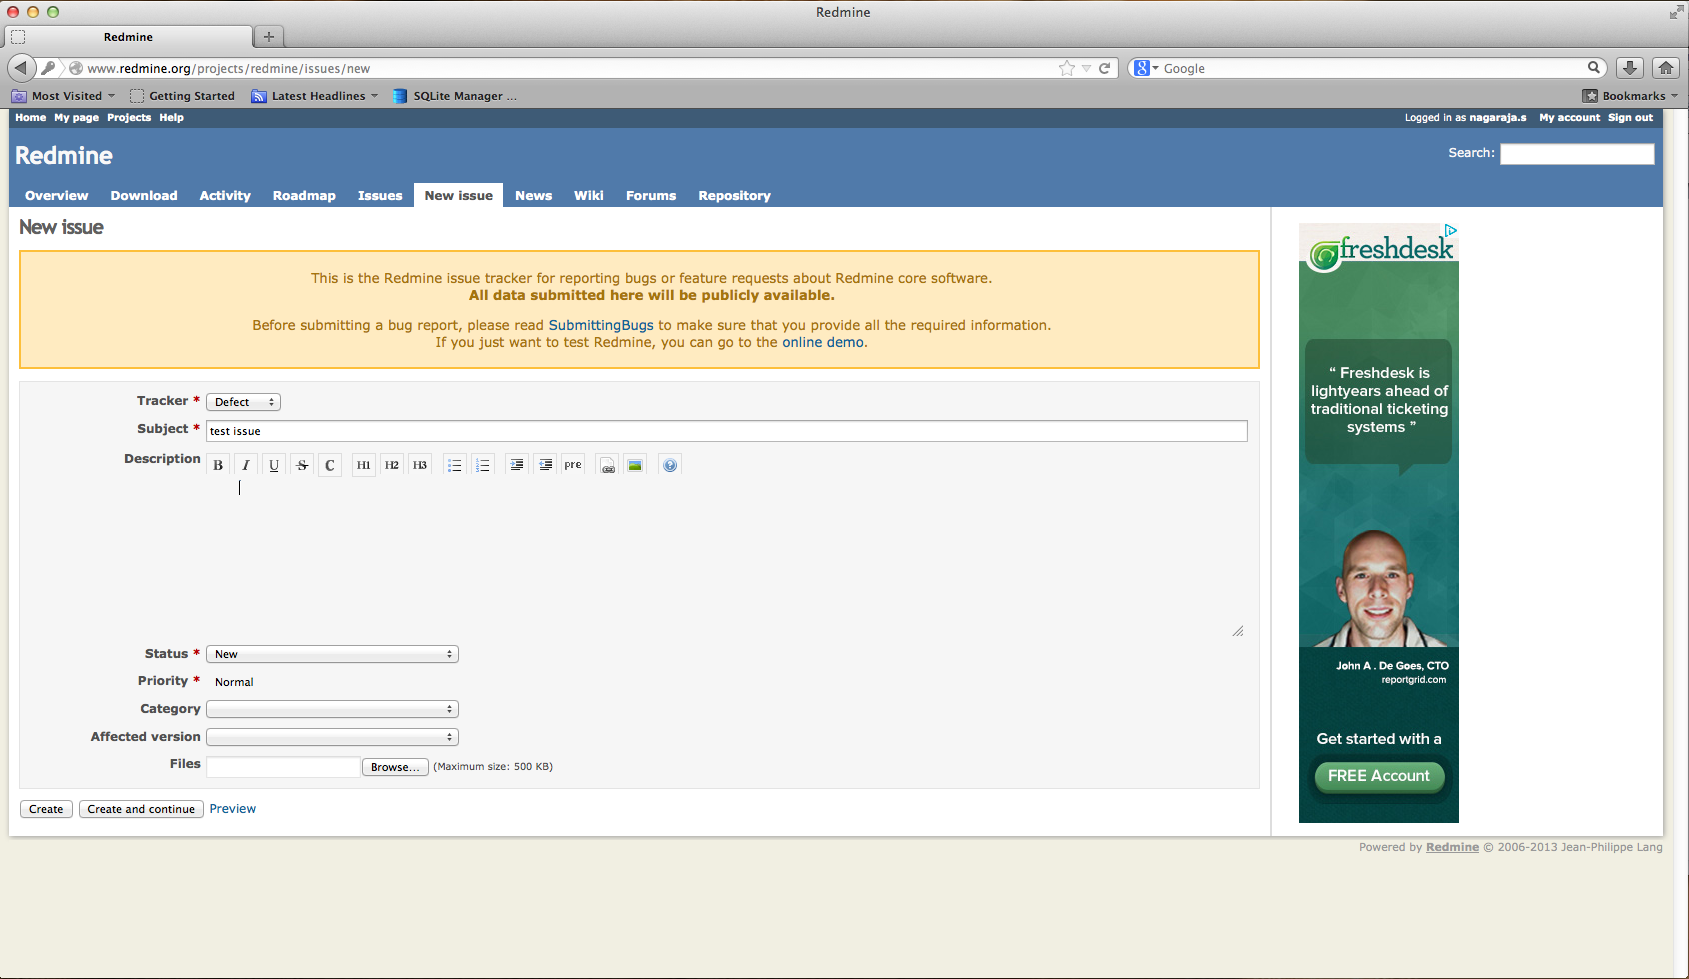Screen dimensions: 1689x979
Task: Click Browse to attach a file
Action: coord(395,767)
